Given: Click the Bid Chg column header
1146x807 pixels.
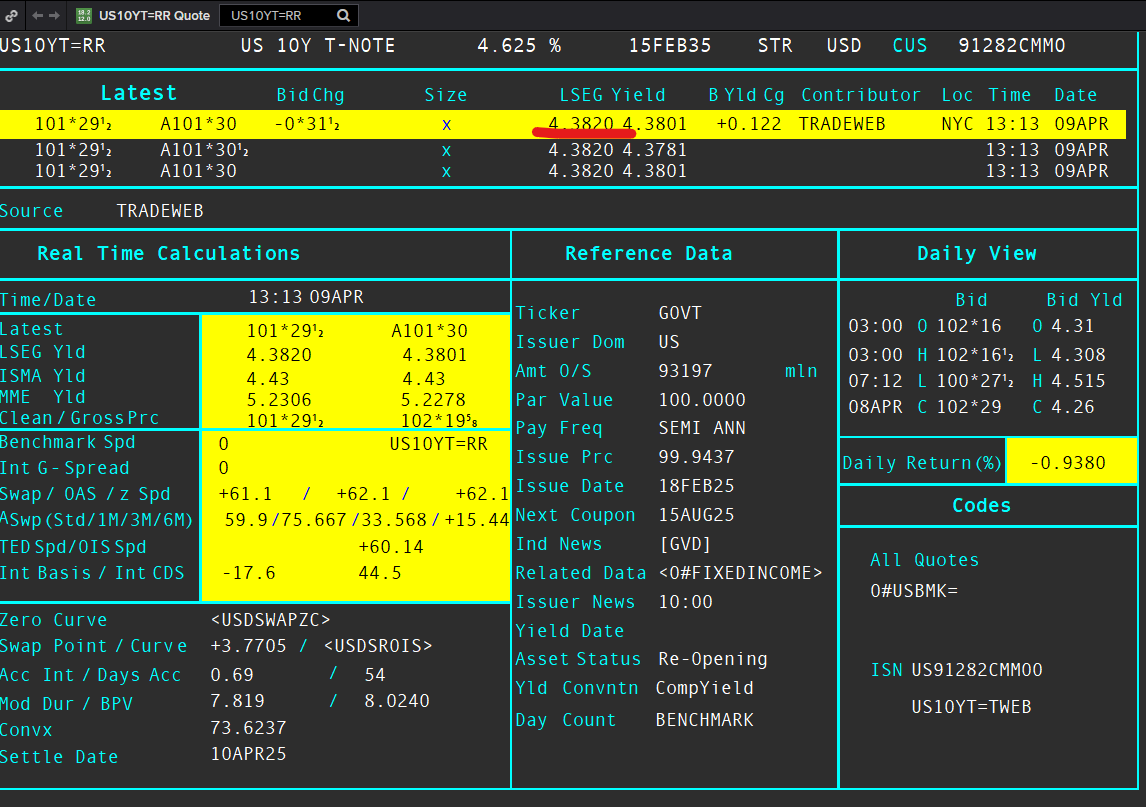Looking at the screenshot, I should [310, 95].
